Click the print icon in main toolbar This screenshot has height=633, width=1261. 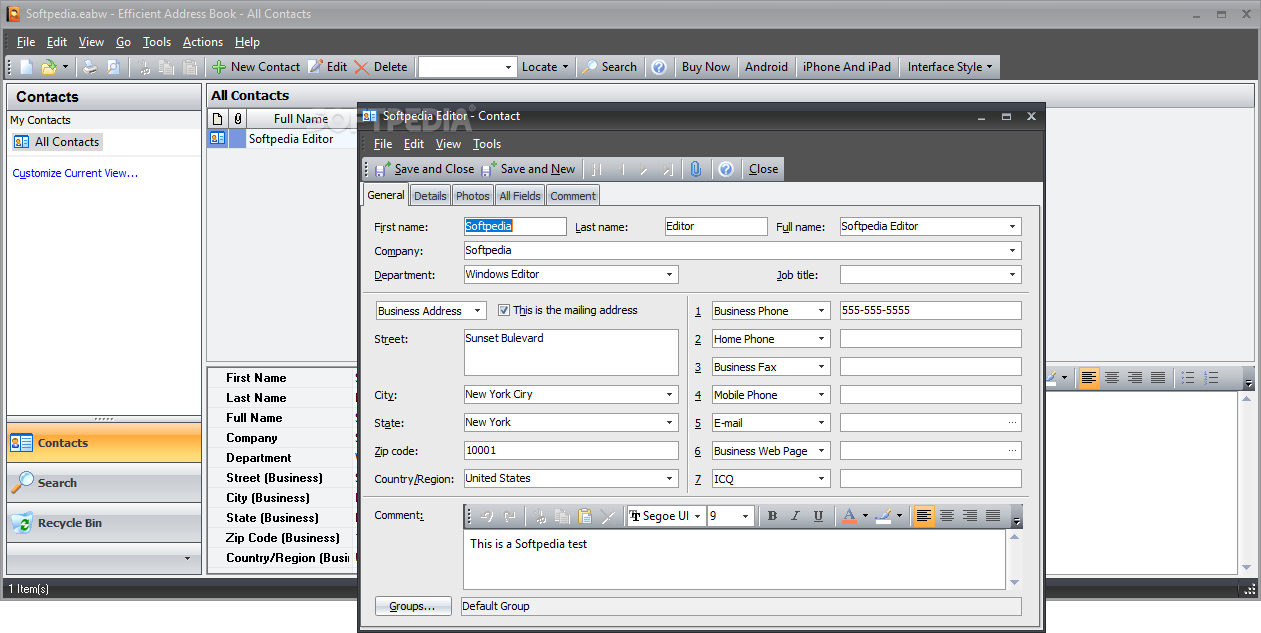click(x=90, y=67)
